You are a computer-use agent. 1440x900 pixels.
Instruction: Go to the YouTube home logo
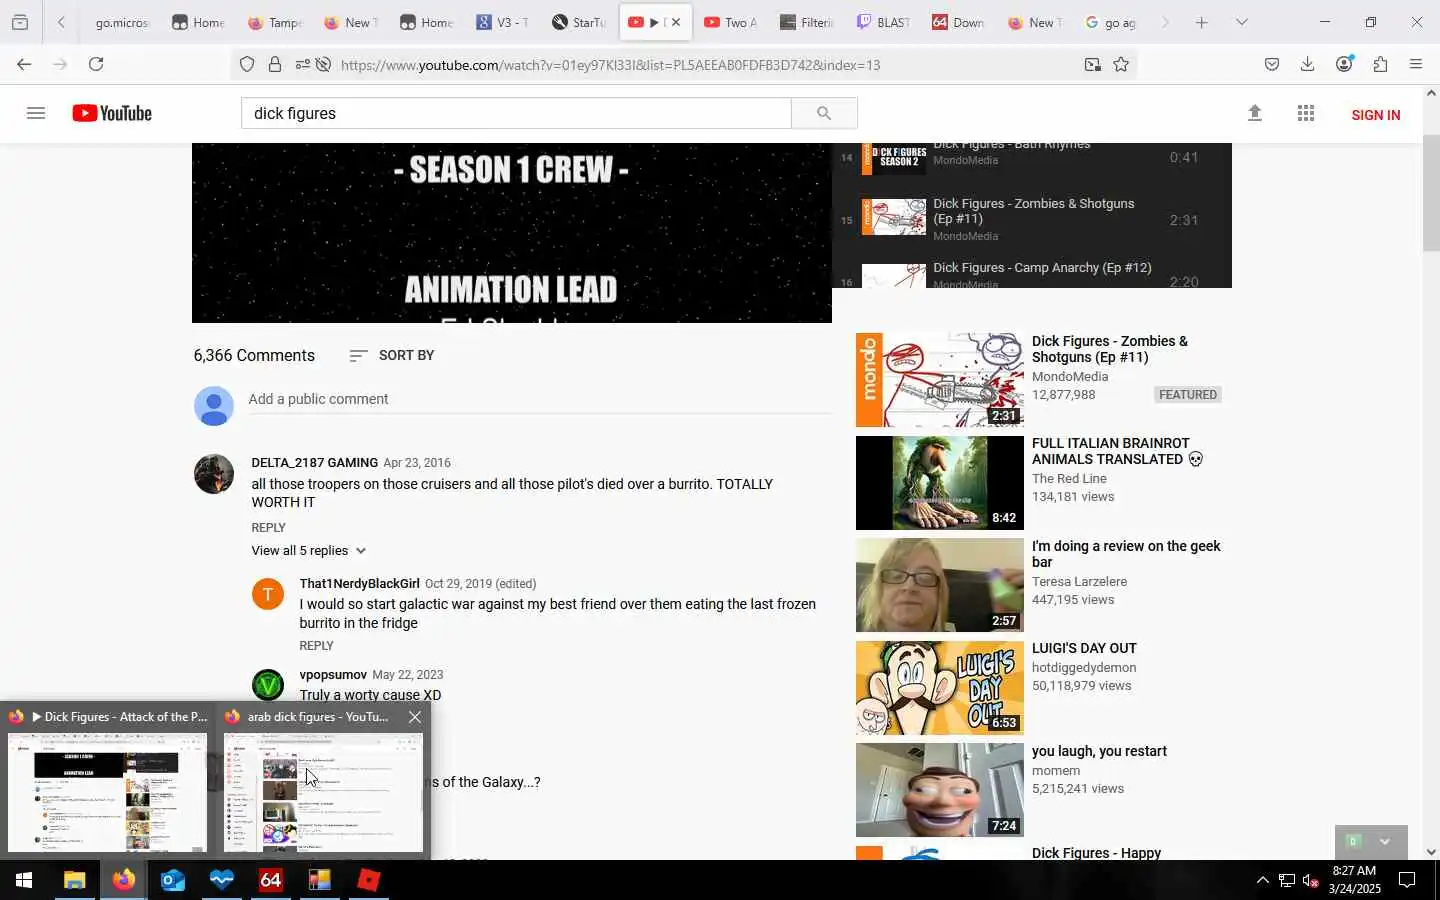point(112,113)
